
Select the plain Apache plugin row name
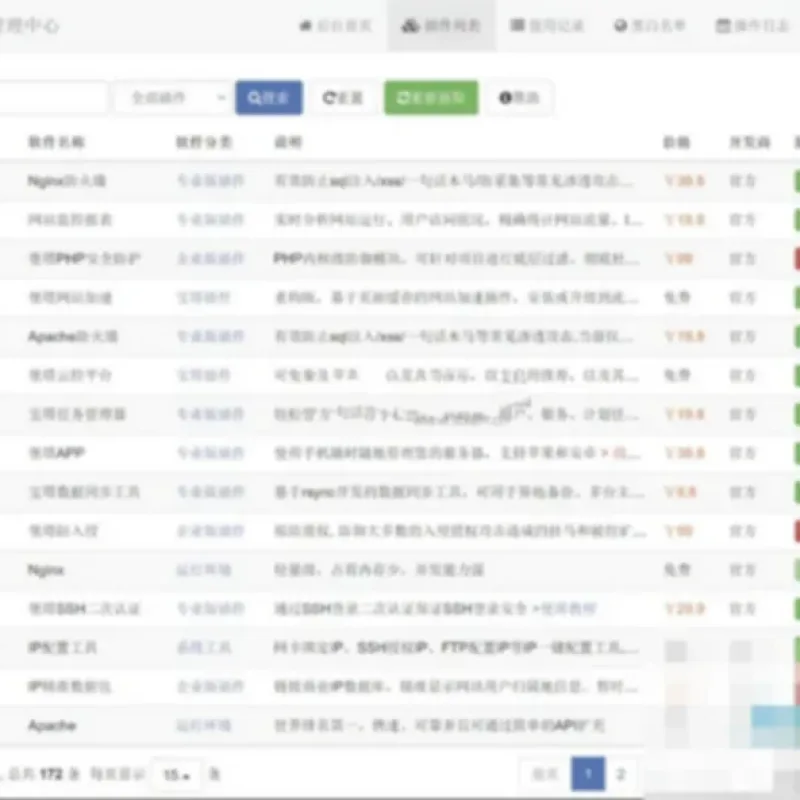(52, 726)
